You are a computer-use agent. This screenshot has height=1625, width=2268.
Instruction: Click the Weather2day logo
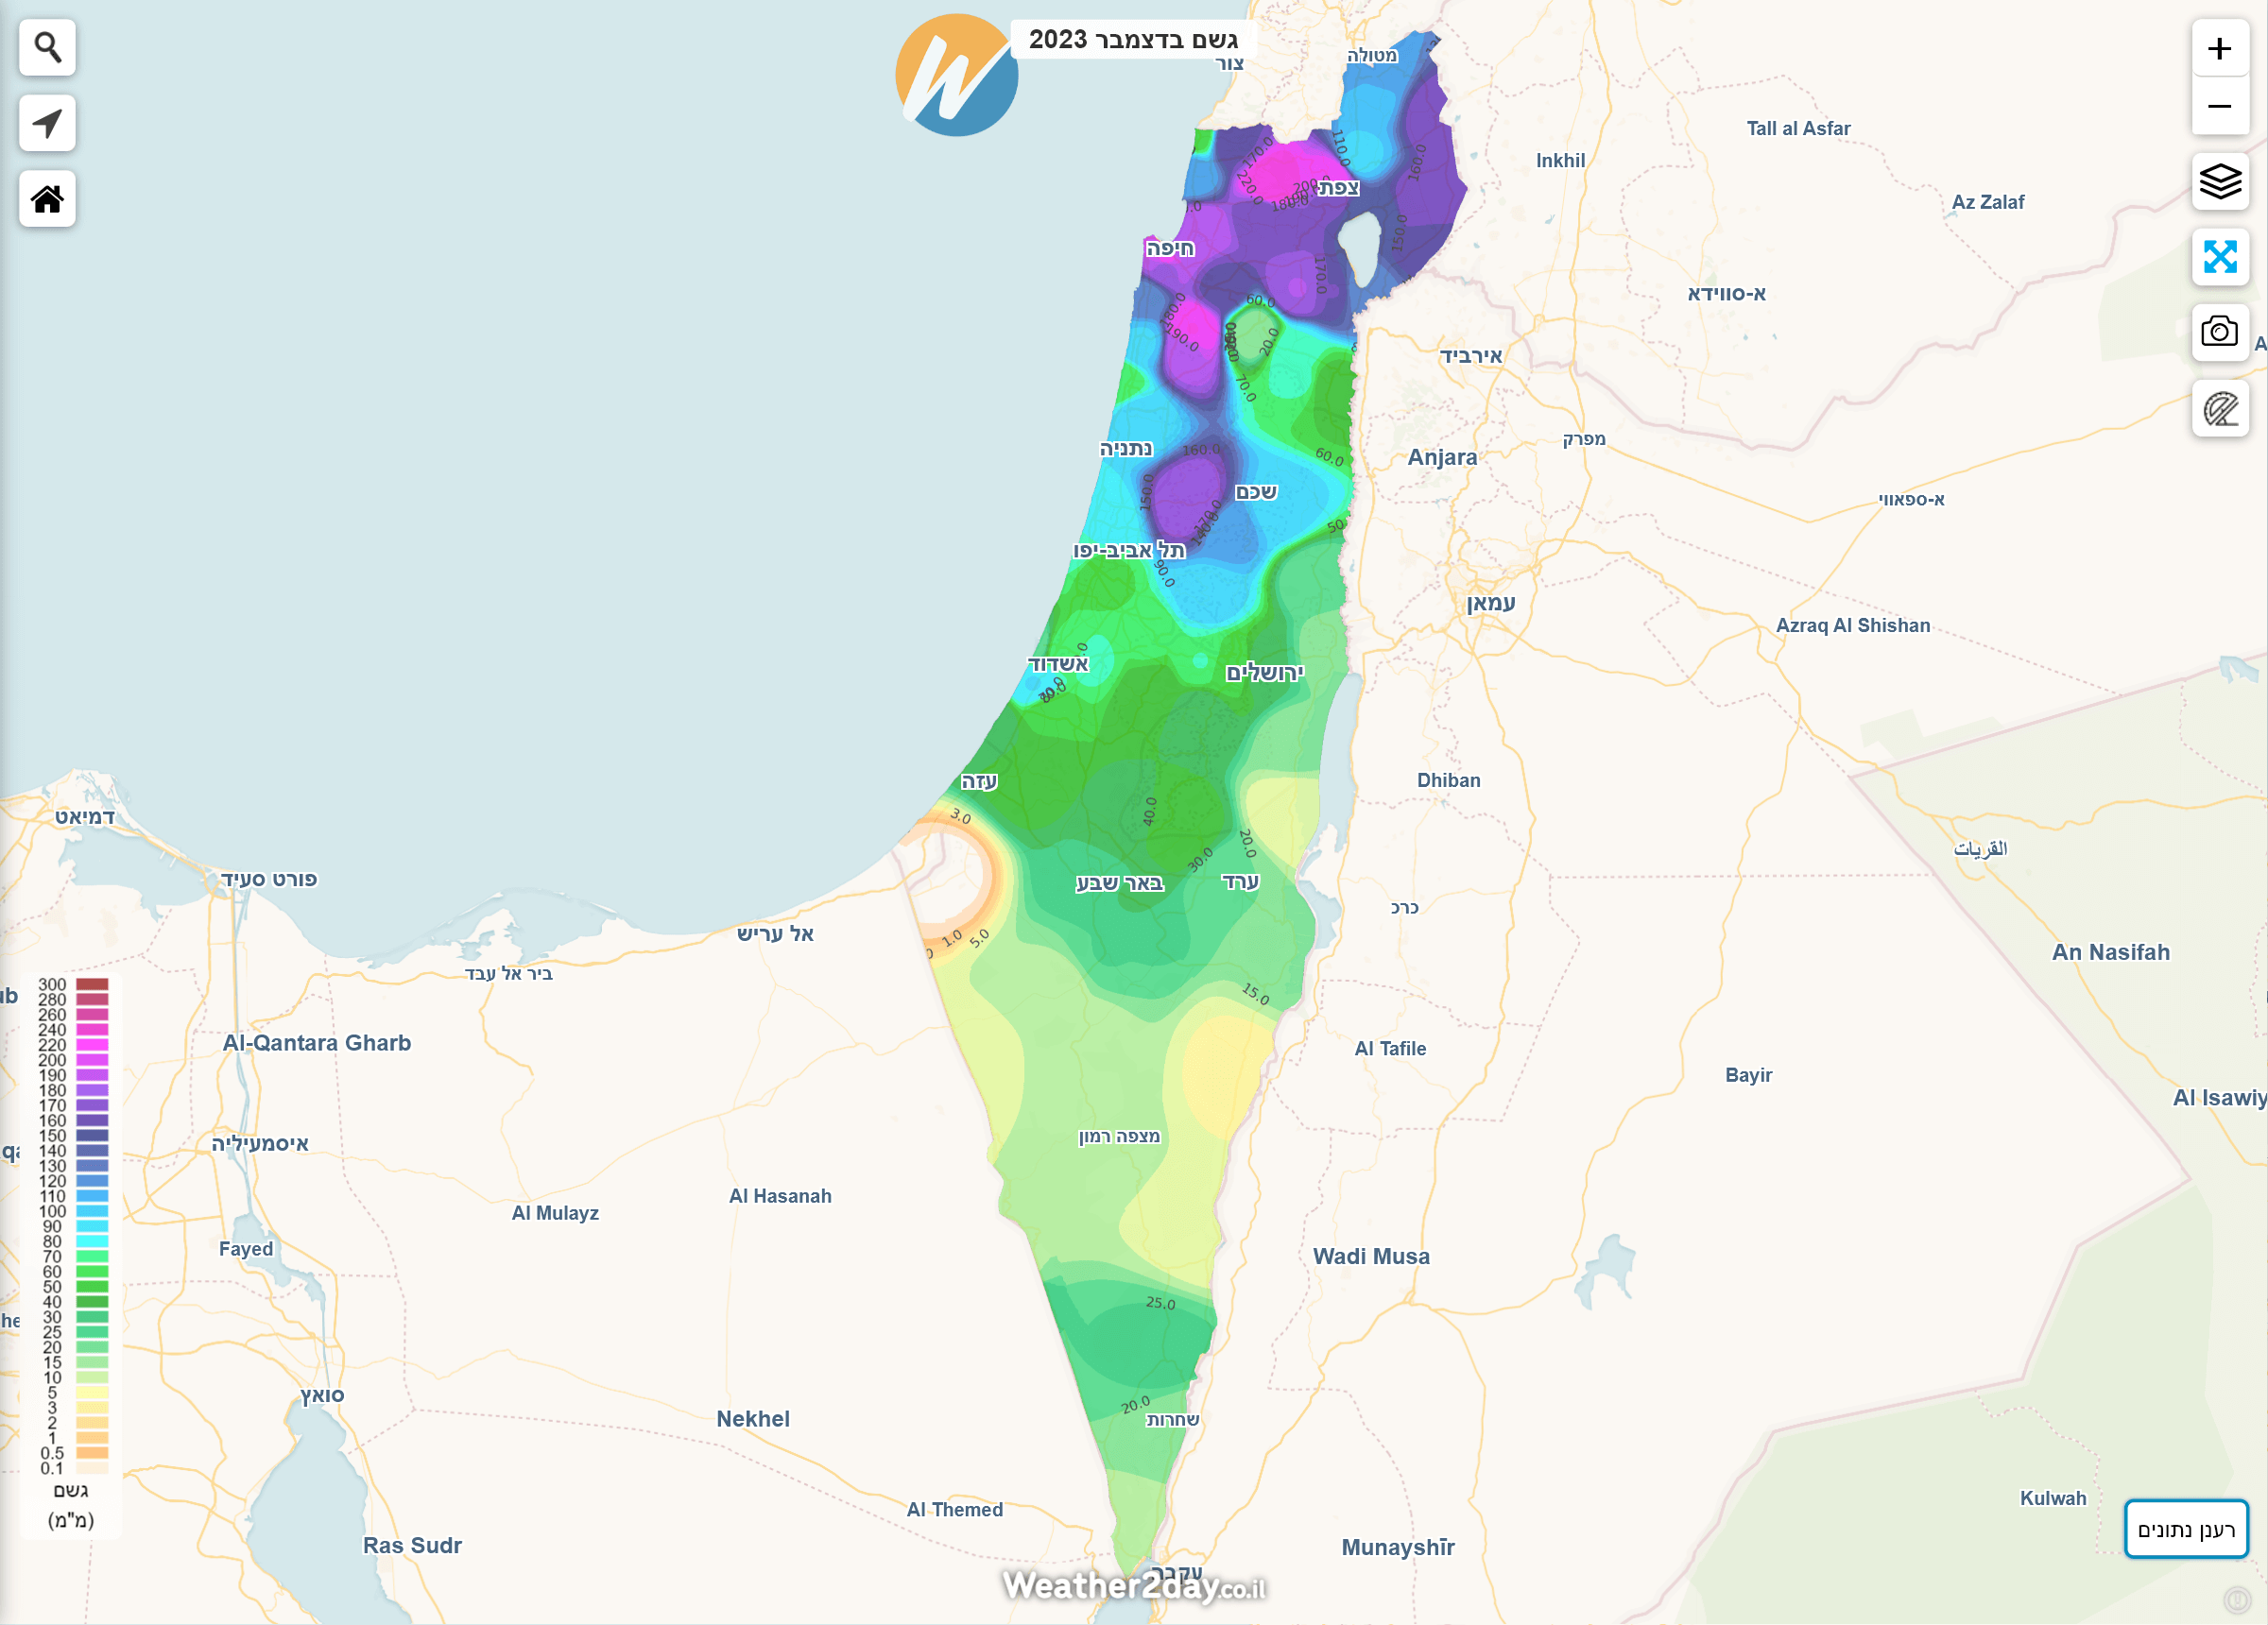coord(956,76)
